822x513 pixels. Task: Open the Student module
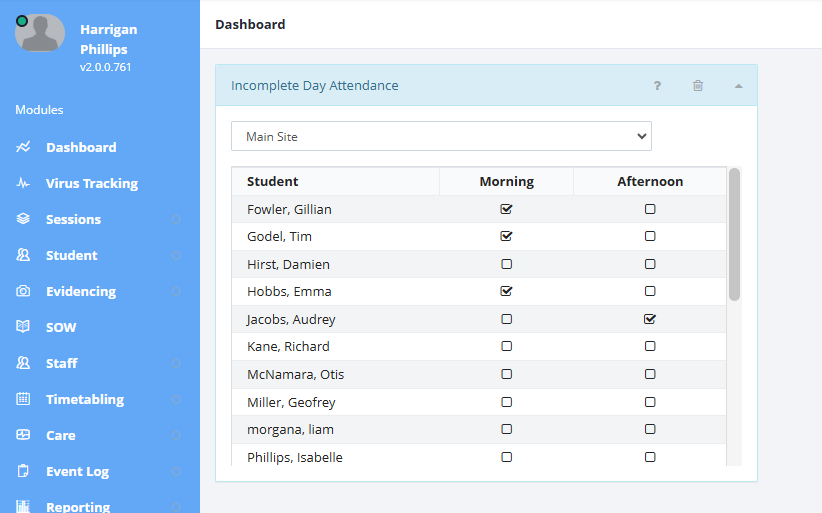point(72,255)
